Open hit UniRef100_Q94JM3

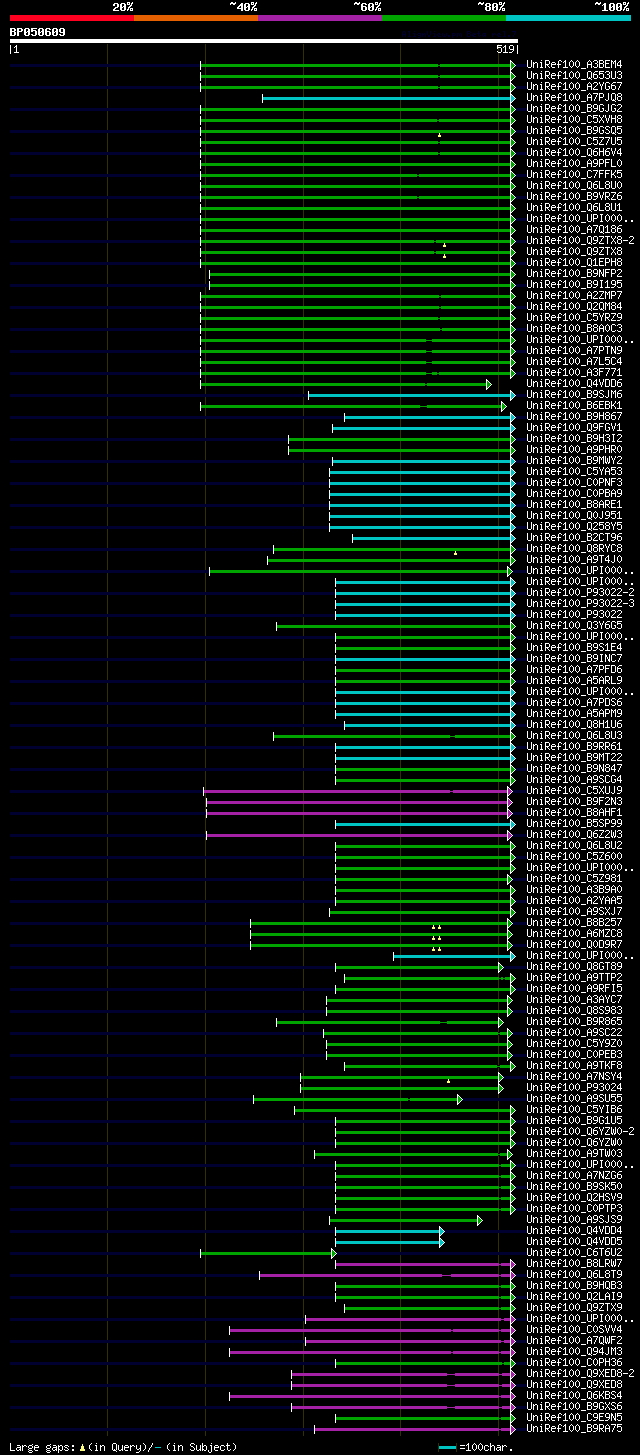click(574, 1352)
